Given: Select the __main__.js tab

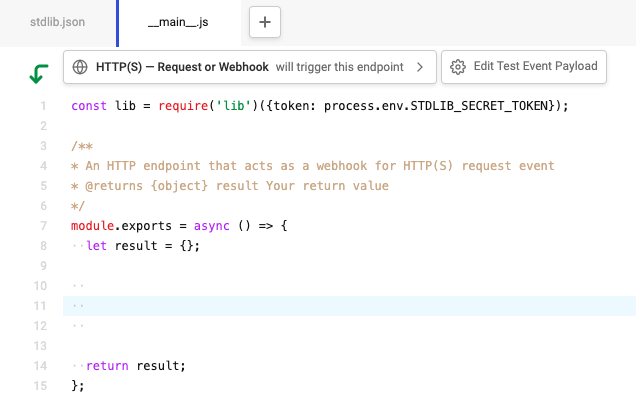Looking at the screenshot, I should (x=178, y=22).
